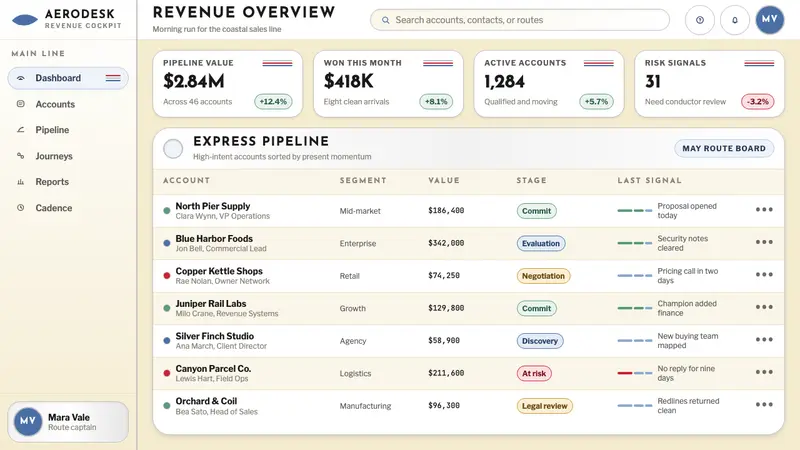Open more options for Juniper Rail Labs
This screenshot has width=800, height=450.
[764, 307]
